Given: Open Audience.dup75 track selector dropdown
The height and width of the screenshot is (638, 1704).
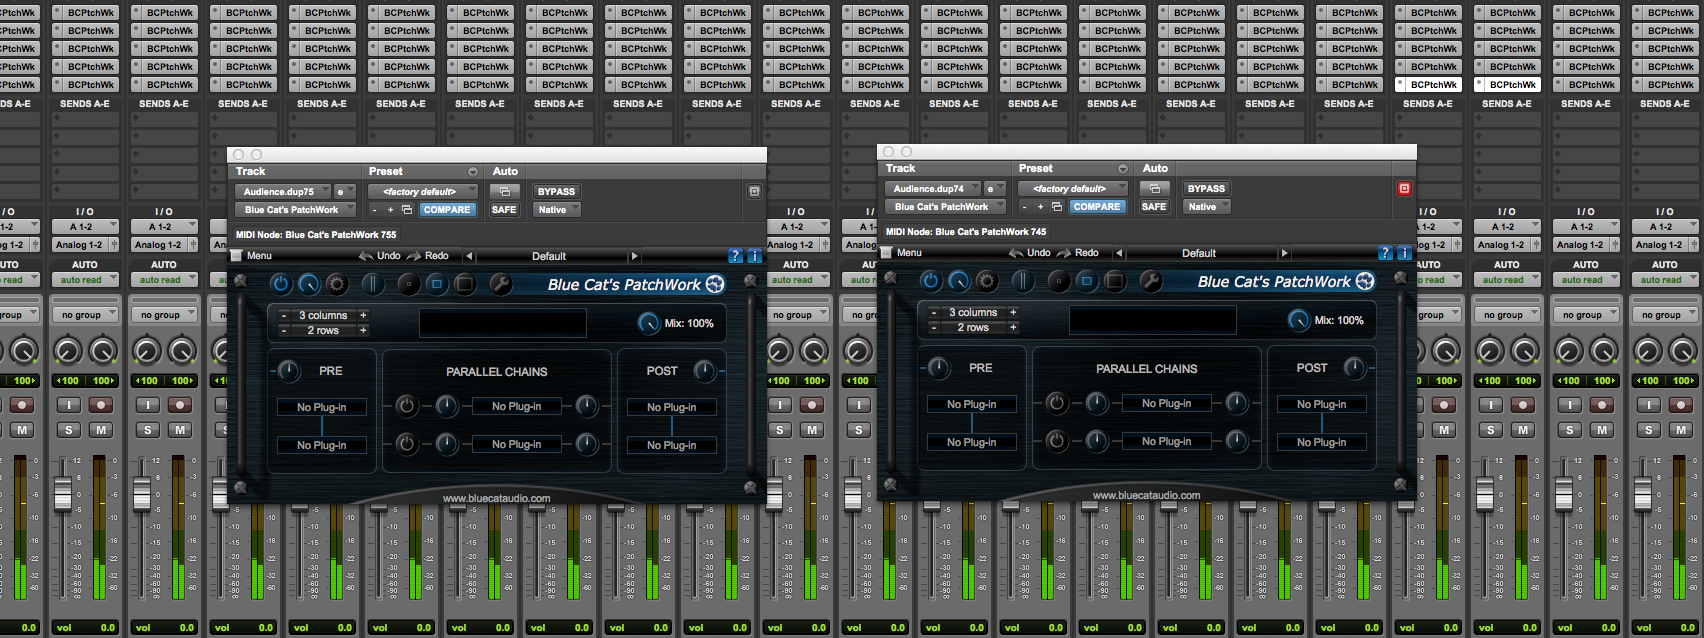Looking at the screenshot, I should coord(284,192).
